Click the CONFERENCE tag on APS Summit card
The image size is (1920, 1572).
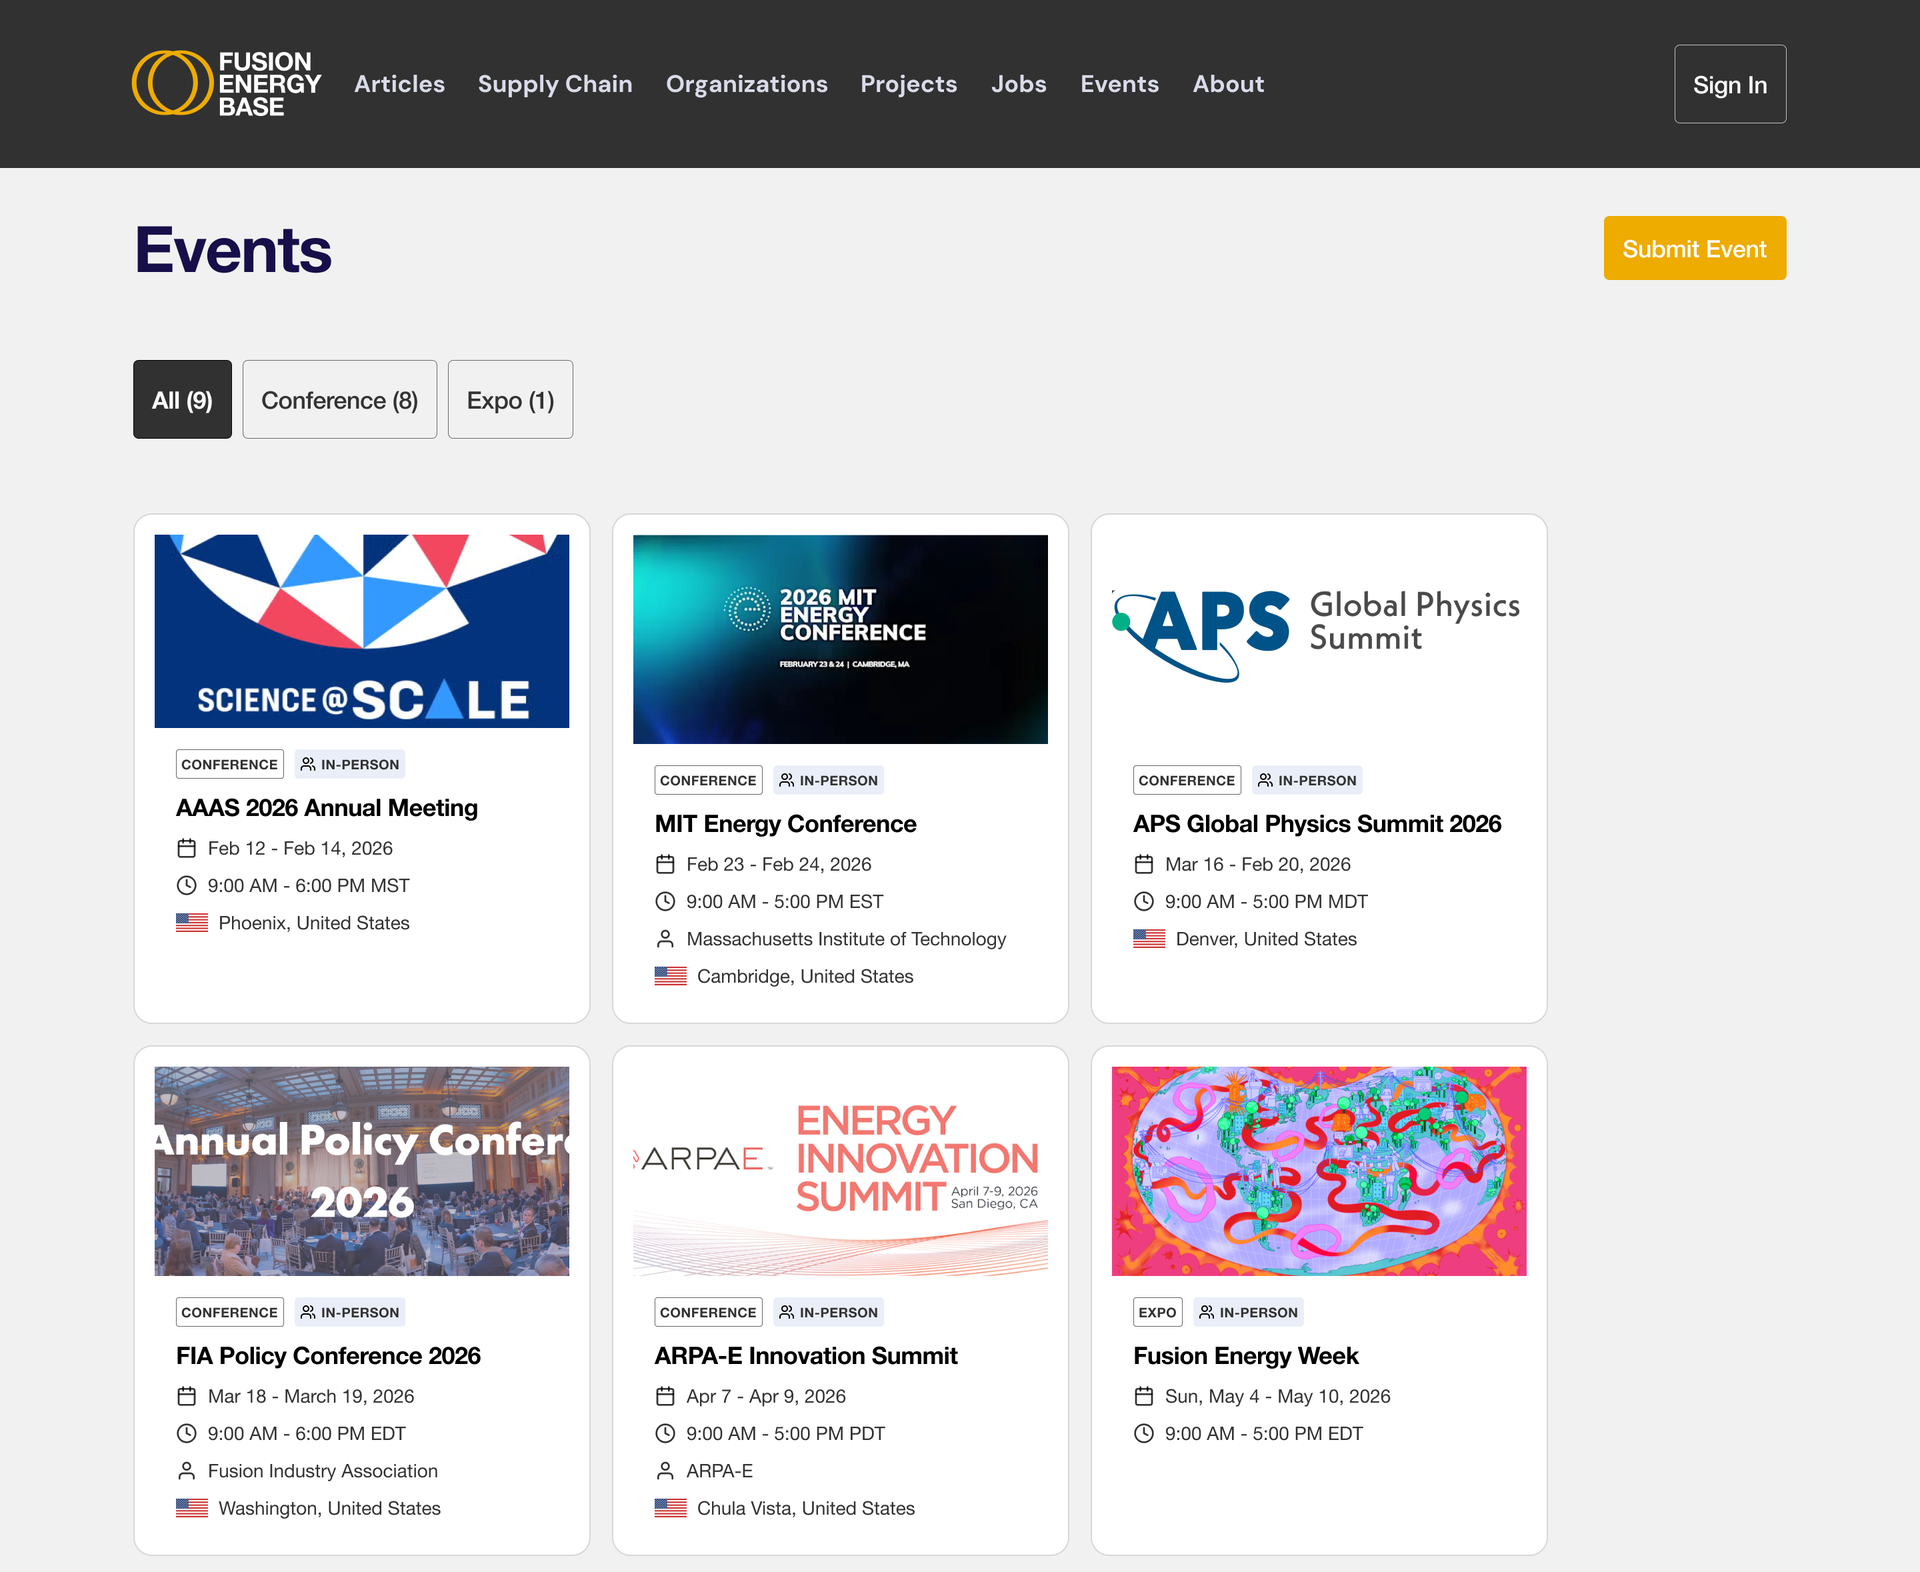pyautogui.click(x=1187, y=781)
